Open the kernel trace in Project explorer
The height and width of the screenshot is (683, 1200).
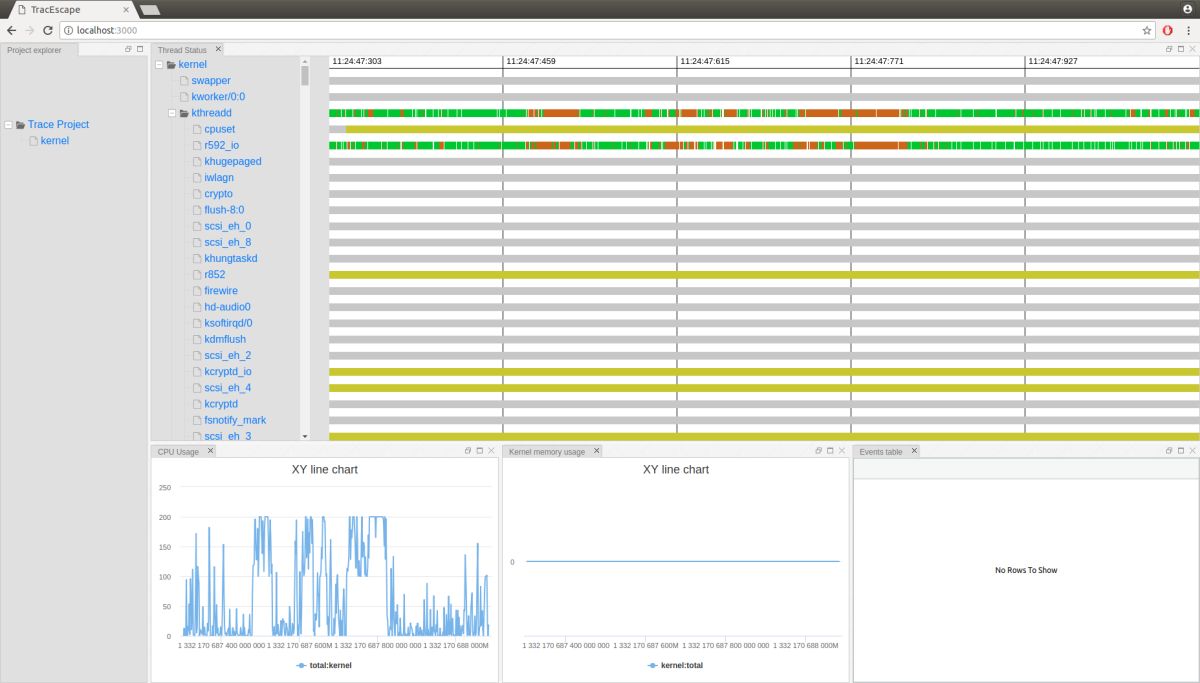(55, 141)
